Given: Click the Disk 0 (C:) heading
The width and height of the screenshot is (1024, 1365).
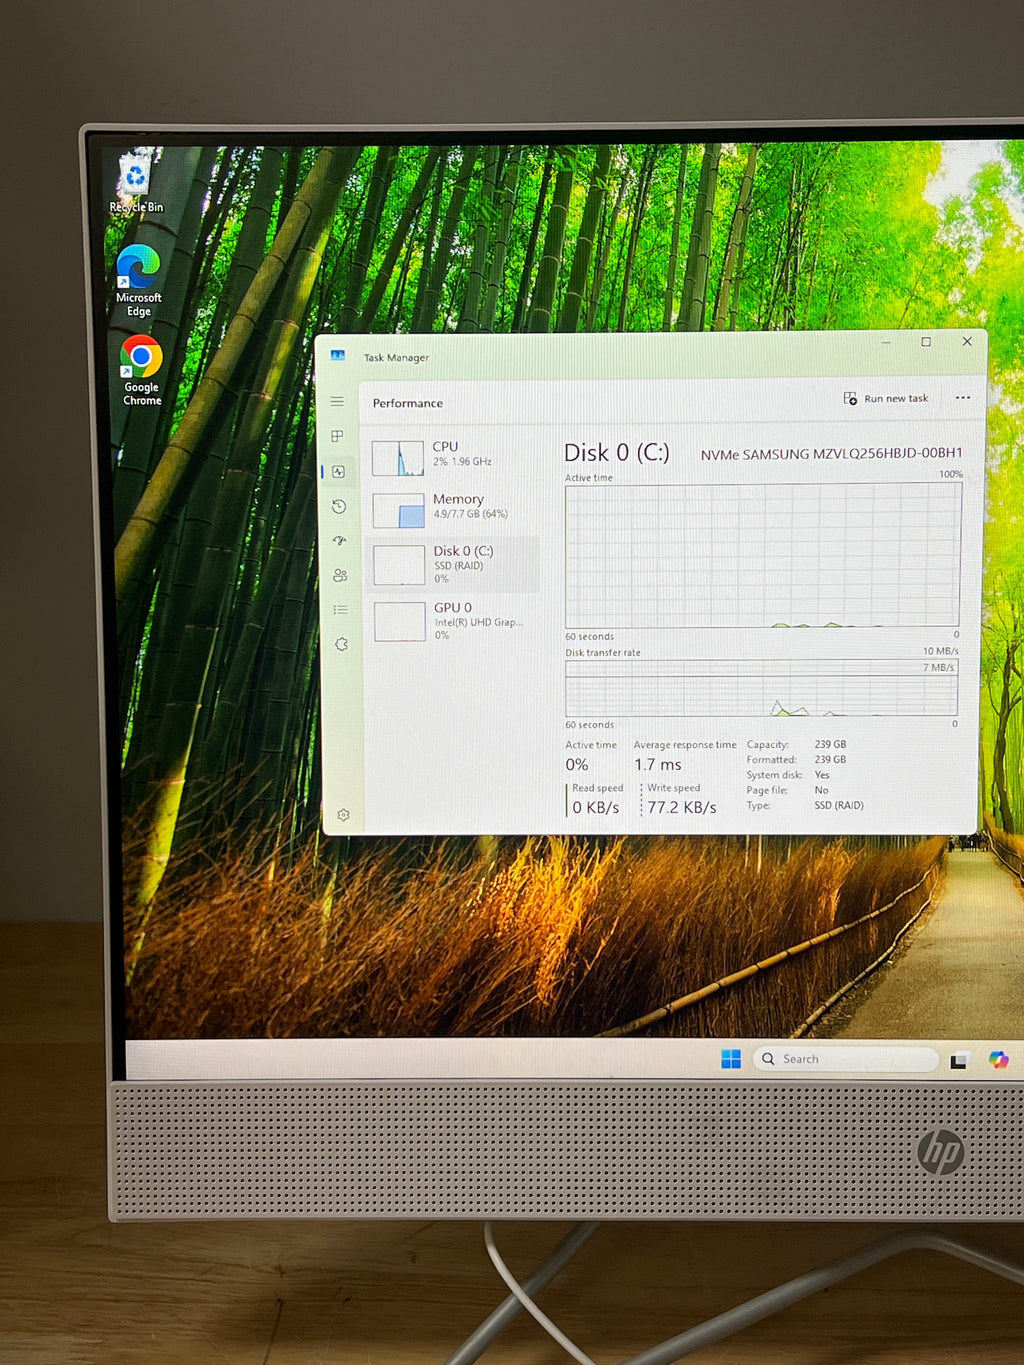Looking at the screenshot, I should point(616,453).
